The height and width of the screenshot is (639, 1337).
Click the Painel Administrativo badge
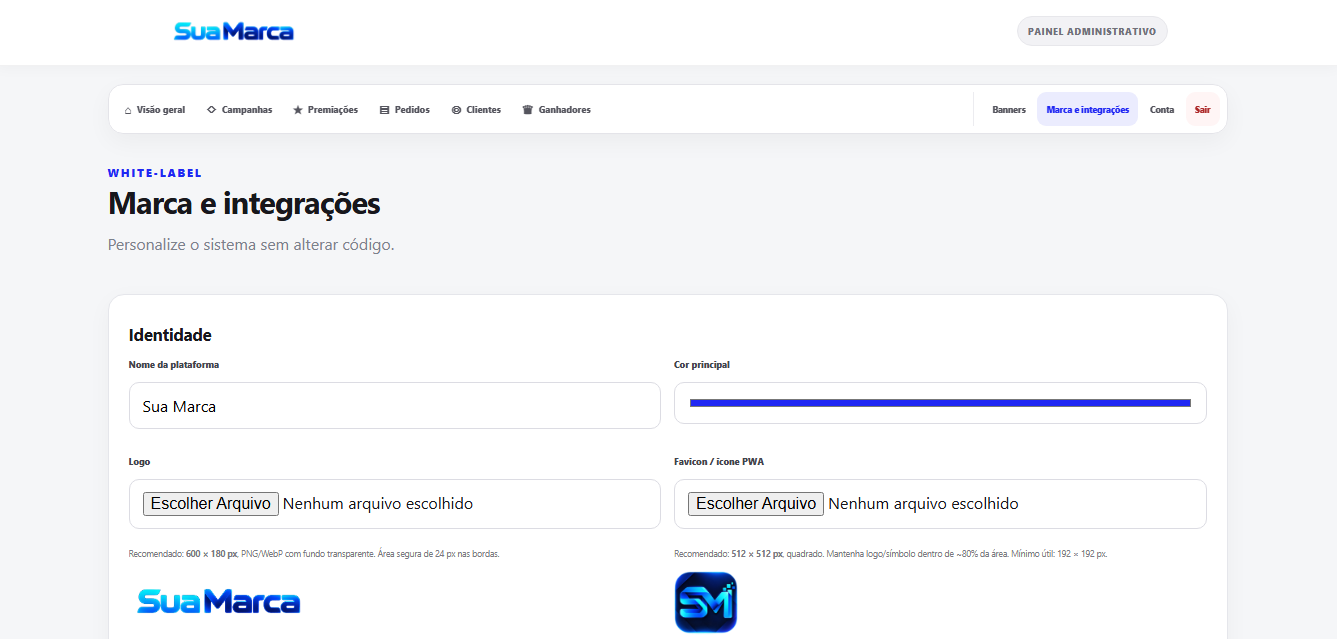click(1092, 31)
